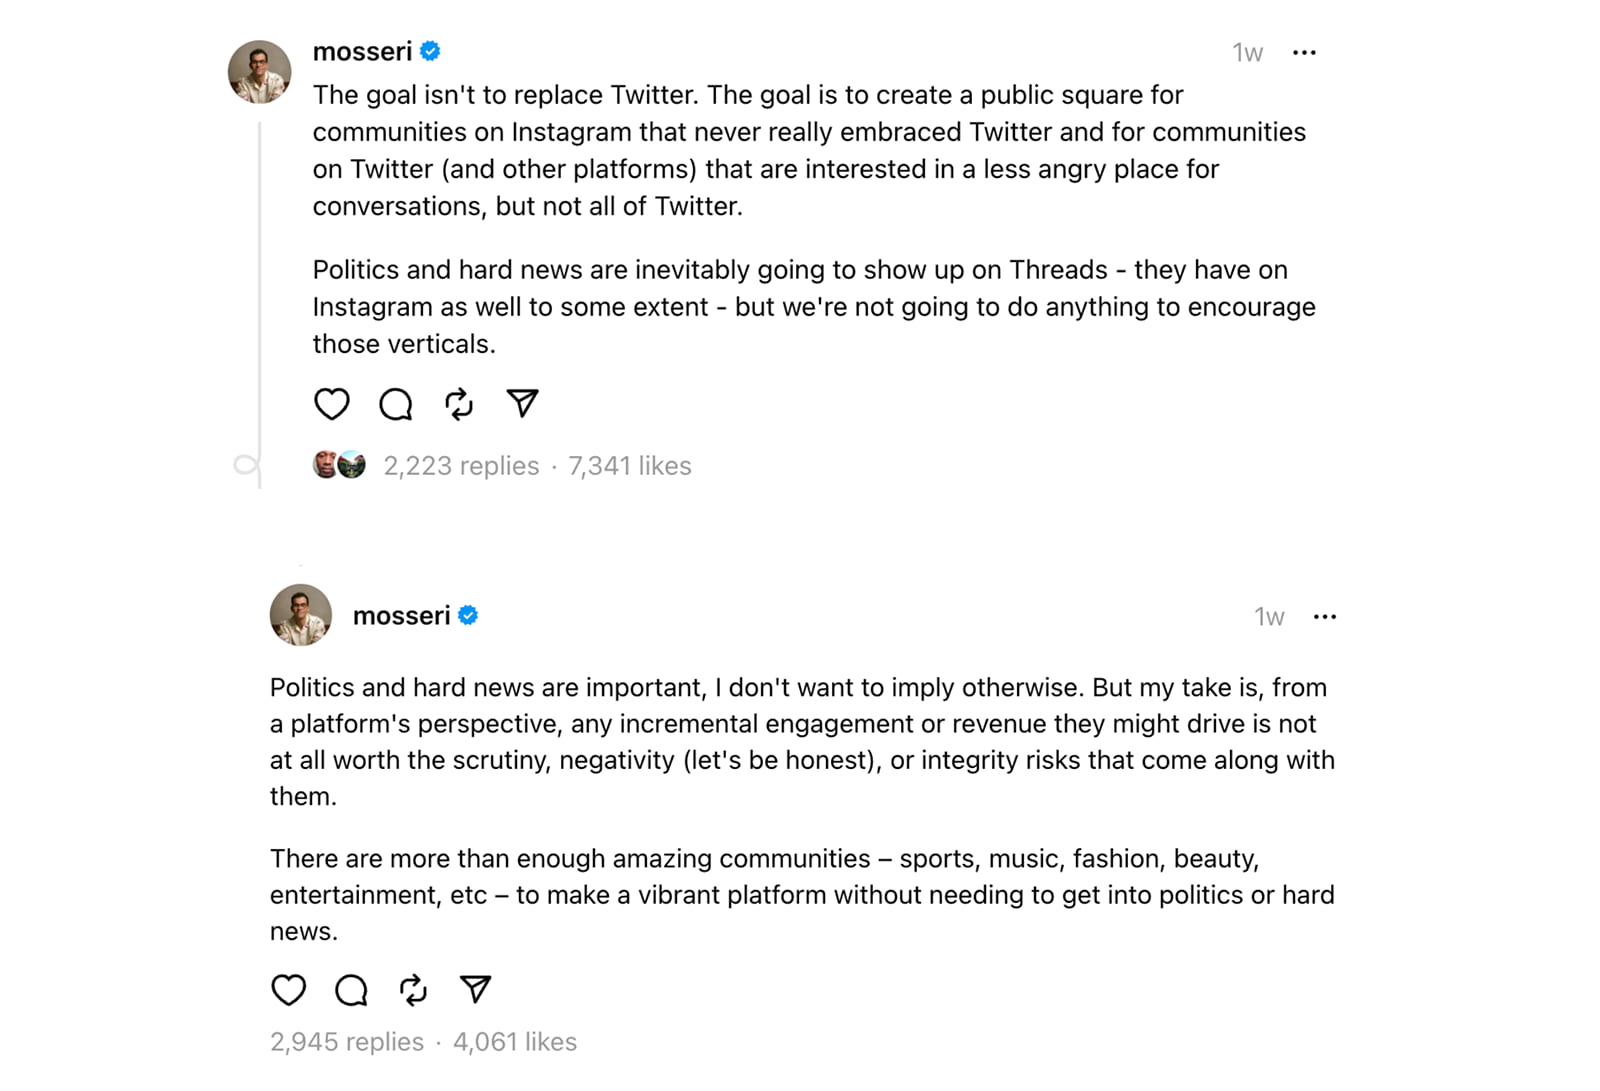Open more options on second post
1600x1091 pixels.
tap(1325, 617)
